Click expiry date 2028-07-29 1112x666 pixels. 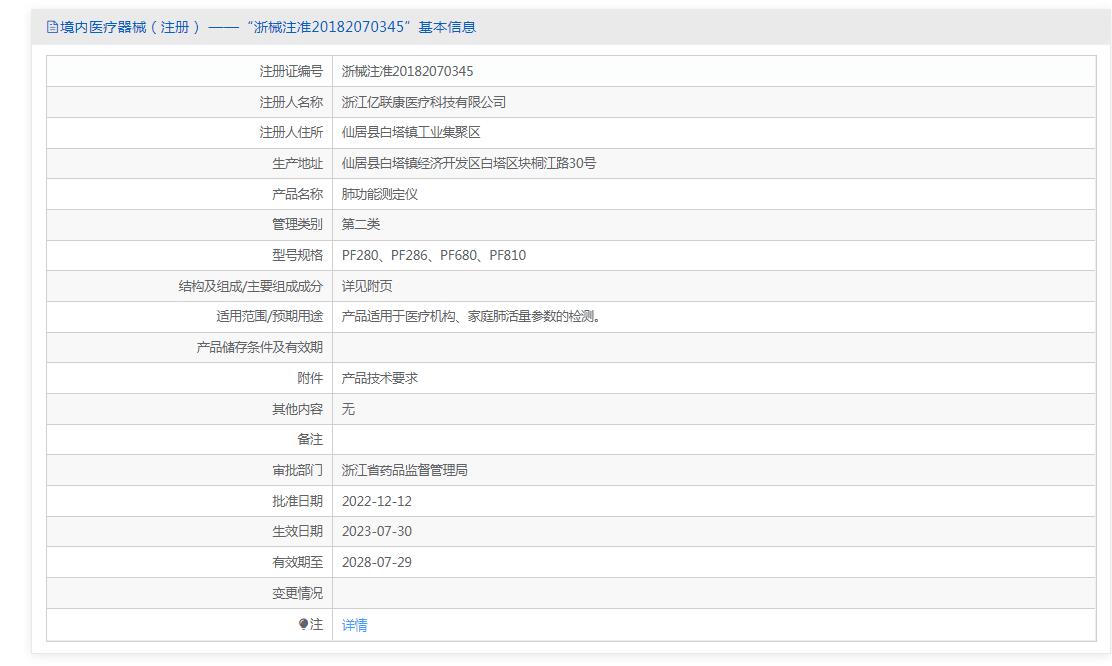click(377, 562)
